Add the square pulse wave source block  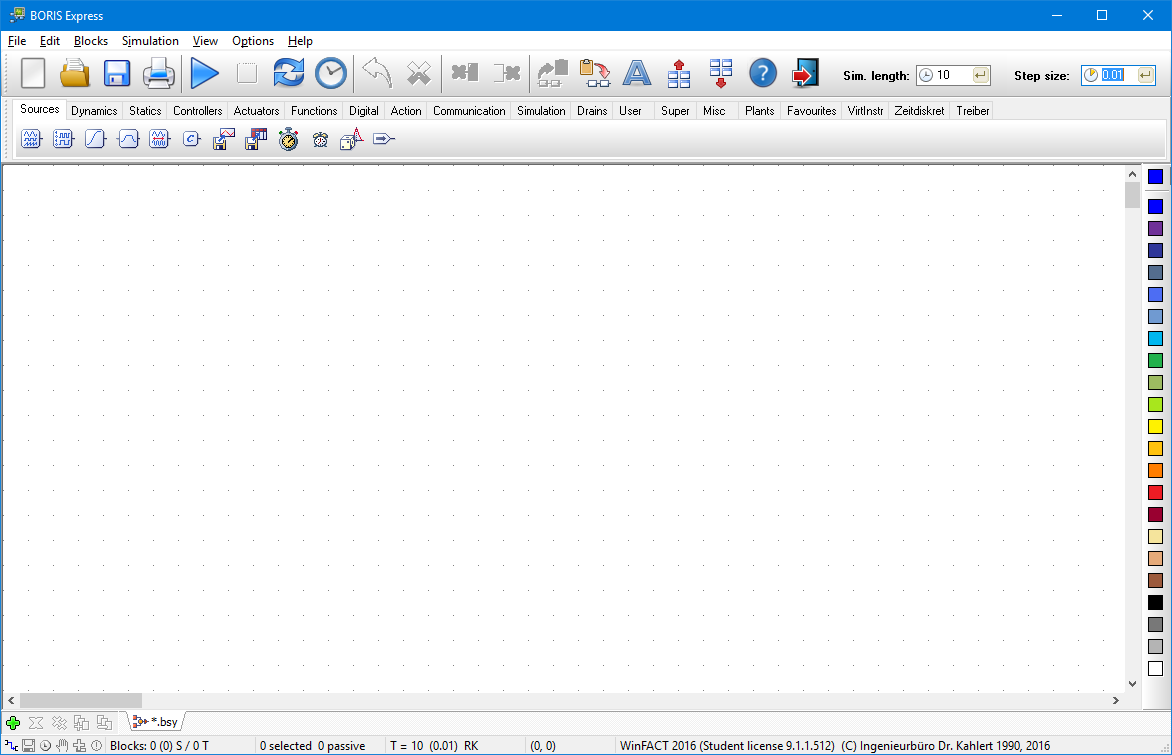click(63, 139)
